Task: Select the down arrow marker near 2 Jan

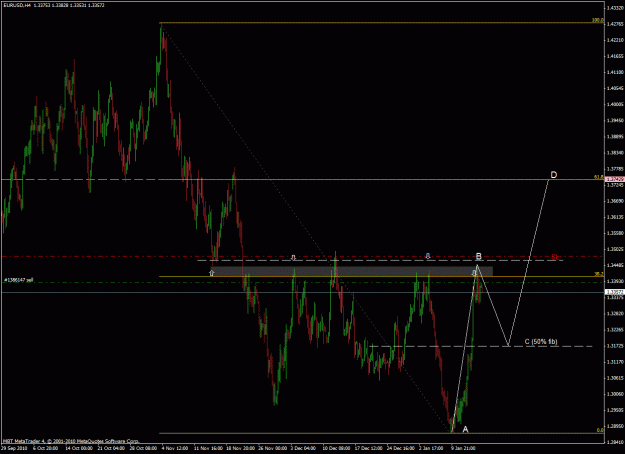Action: point(428,256)
